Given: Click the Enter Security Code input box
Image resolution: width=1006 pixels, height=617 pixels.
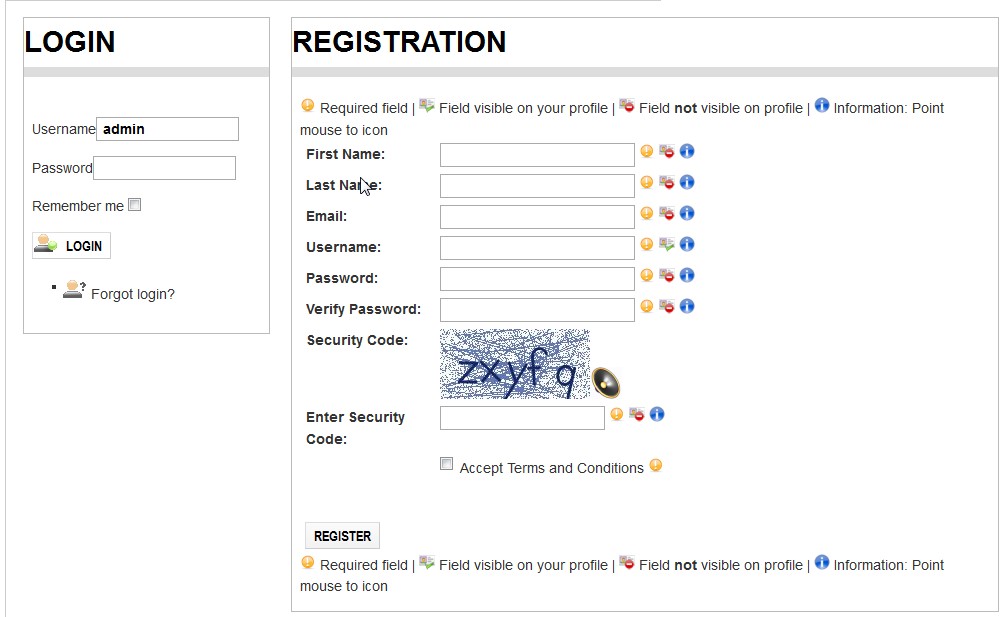Looking at the screenshot, I should pyautogui.click(x=522, y=418).
